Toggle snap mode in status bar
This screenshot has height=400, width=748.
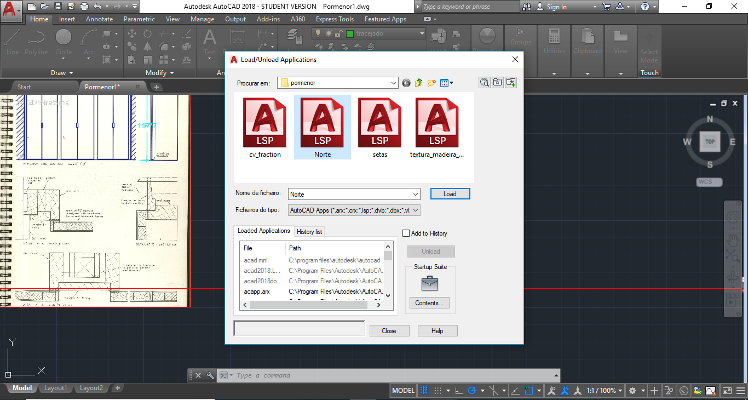click(437, 390)
